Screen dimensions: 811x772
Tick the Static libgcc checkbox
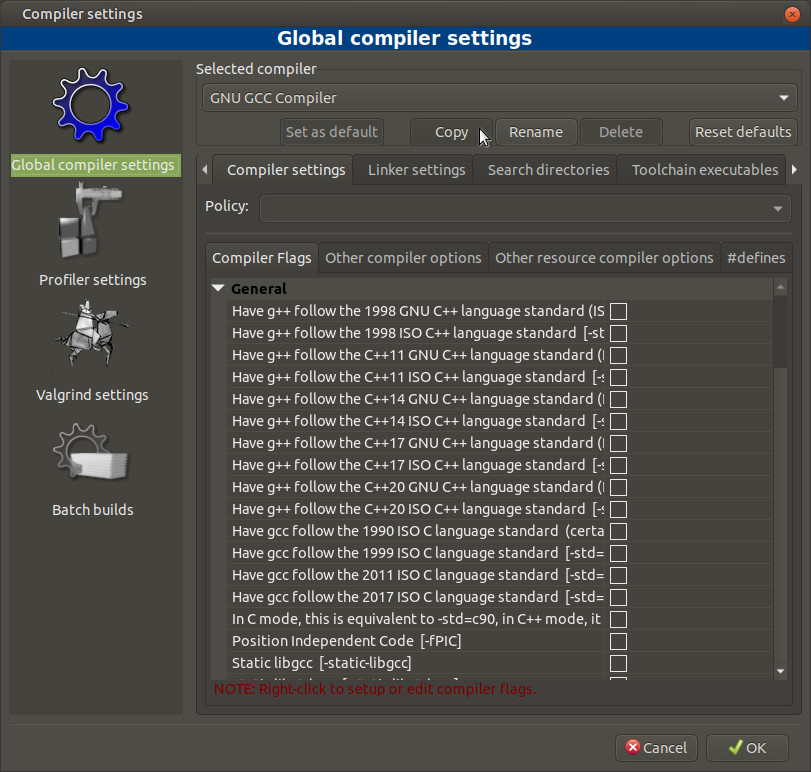pyautogui.click(x=618, y=663)
